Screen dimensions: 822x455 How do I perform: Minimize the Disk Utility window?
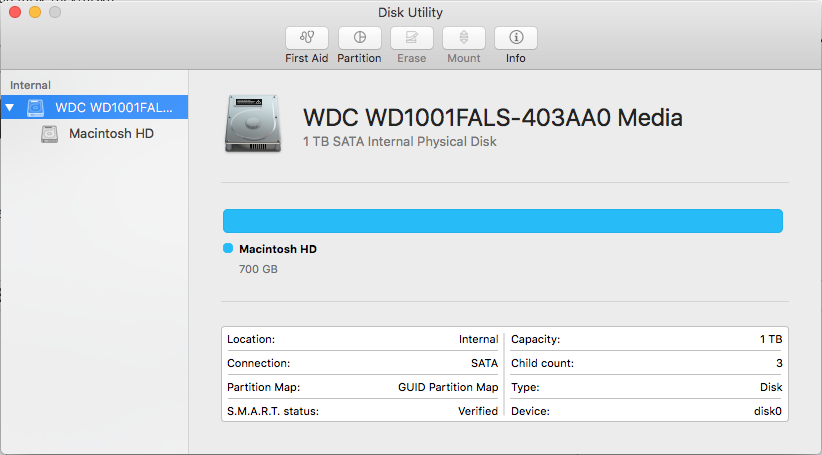35,12
